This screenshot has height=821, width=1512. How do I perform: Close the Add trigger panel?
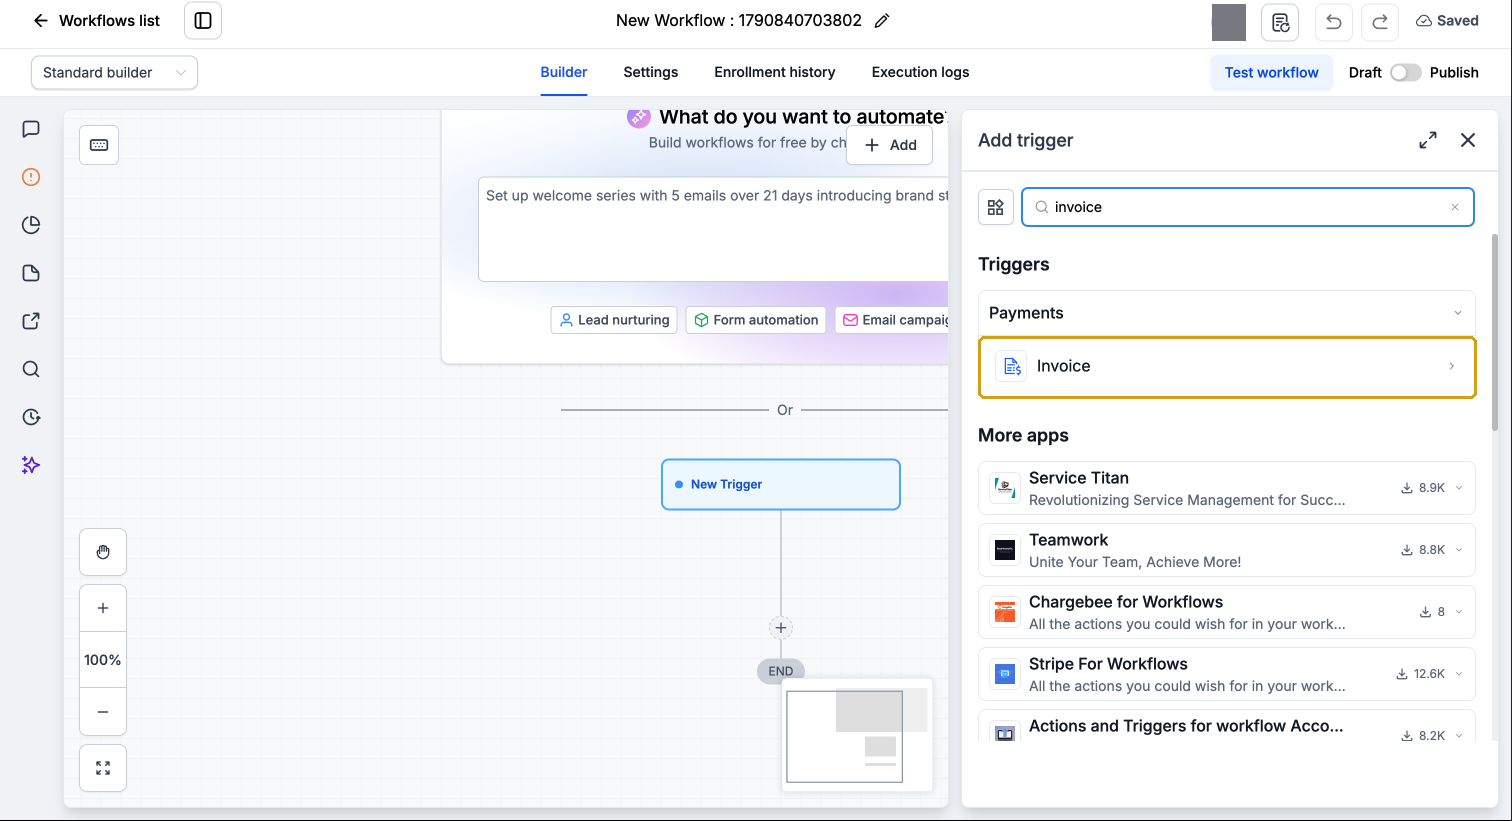click(x=1468, y=140)
